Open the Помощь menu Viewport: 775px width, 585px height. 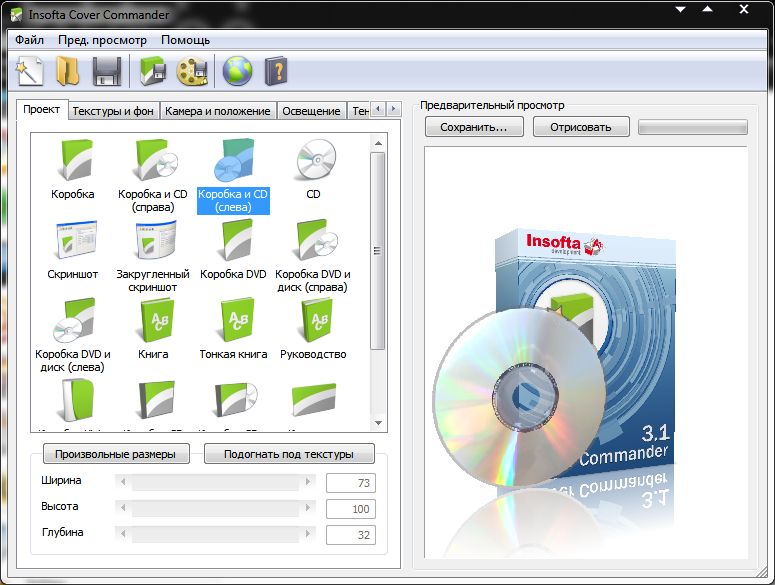(x=185, y=40)
